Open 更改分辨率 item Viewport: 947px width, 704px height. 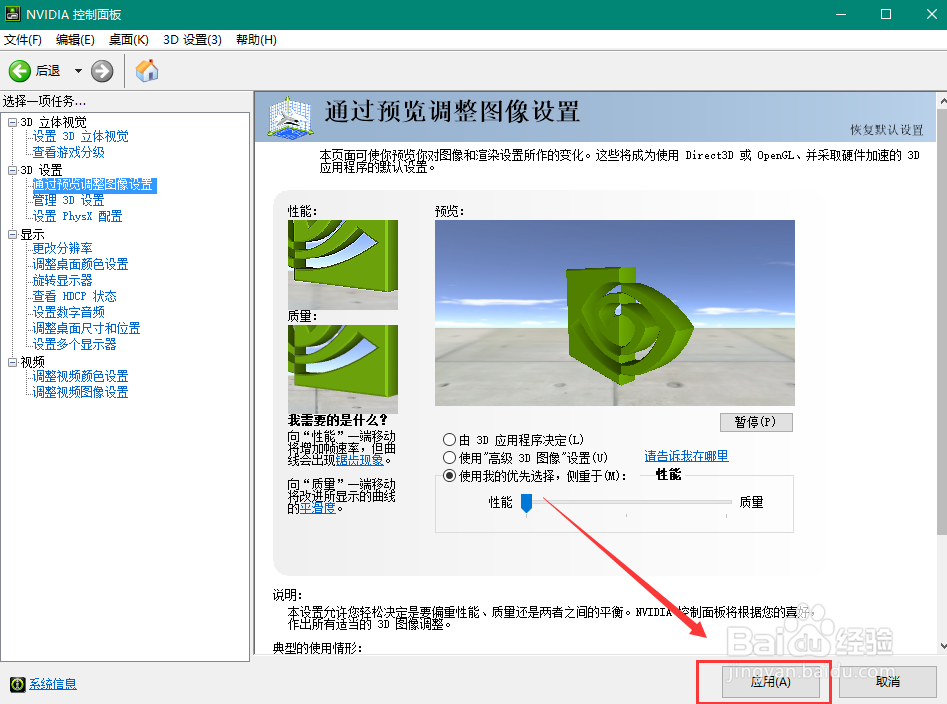(62, 248)
